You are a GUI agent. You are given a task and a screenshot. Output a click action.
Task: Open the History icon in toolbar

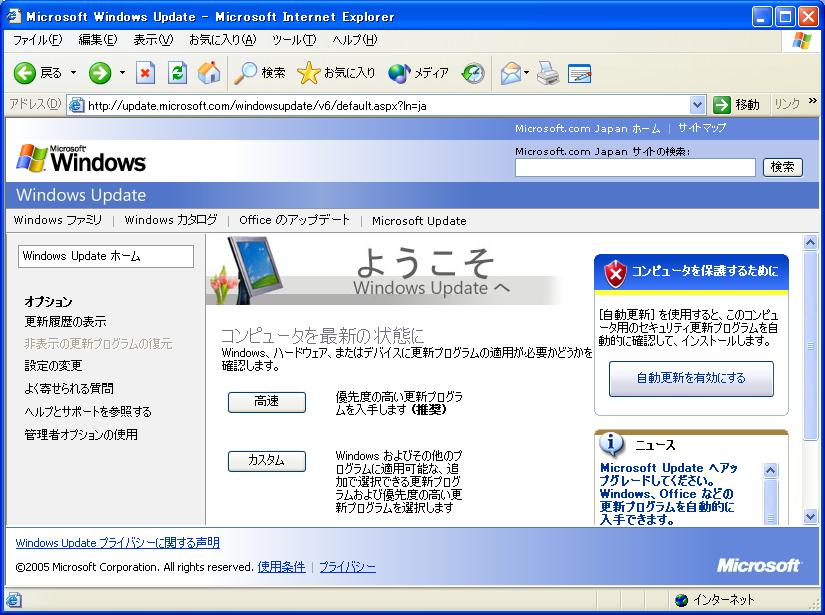(473, 73)
